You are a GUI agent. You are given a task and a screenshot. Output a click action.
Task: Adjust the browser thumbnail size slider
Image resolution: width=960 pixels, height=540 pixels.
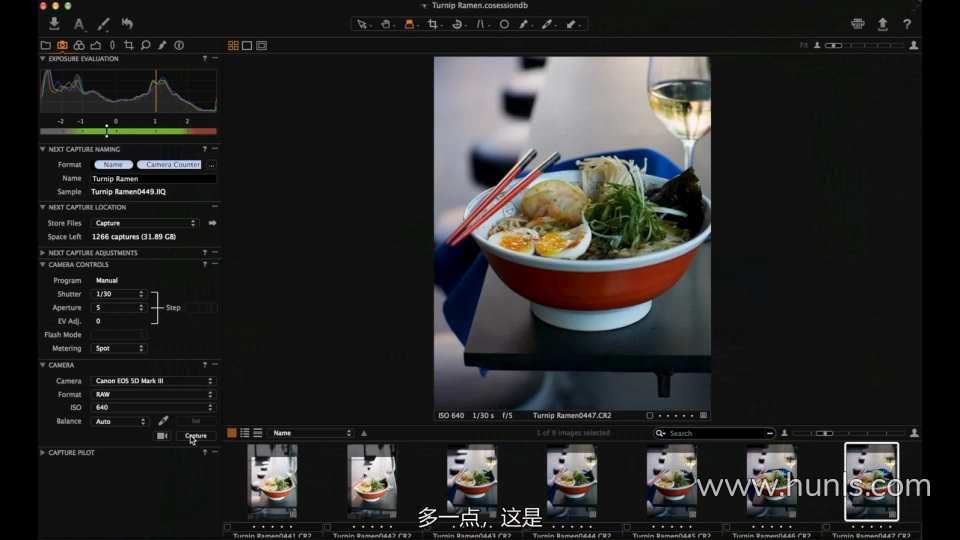[x=823, y=433]
